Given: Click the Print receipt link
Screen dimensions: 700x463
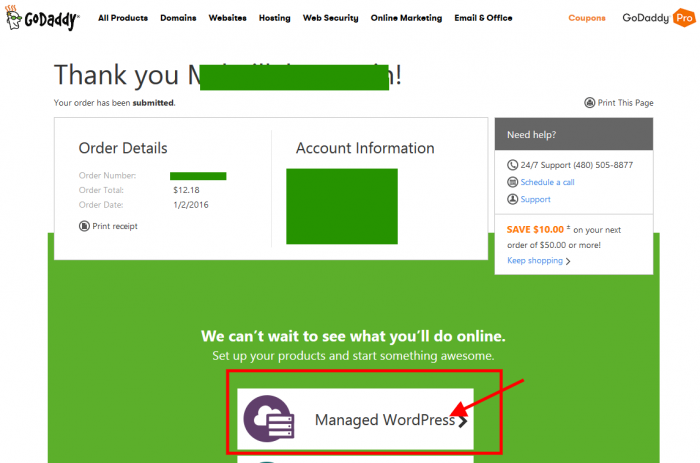Looking at the screenshot, I should click(x=115, y=226).
